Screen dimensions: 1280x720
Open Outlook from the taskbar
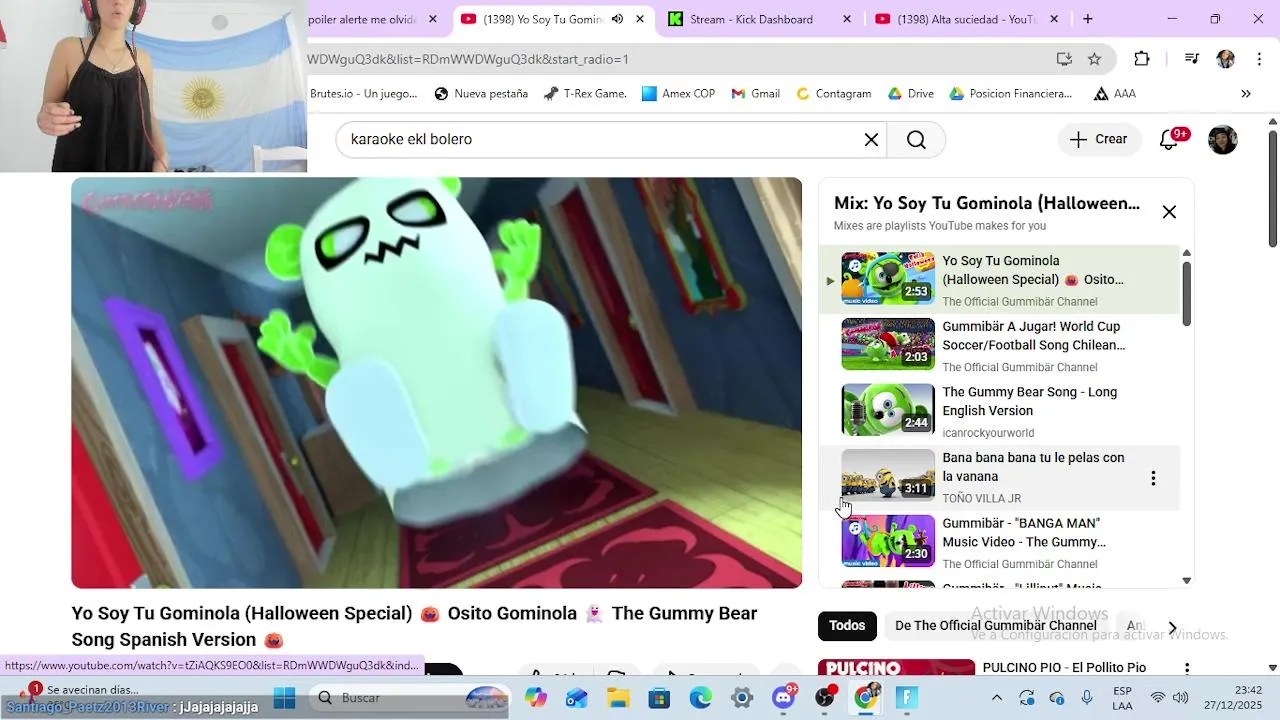coord(577,697)
